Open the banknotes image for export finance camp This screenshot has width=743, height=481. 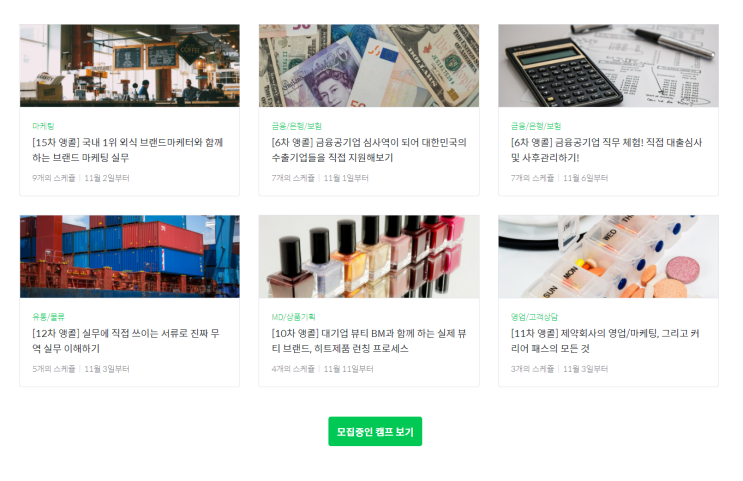(369, 65)
